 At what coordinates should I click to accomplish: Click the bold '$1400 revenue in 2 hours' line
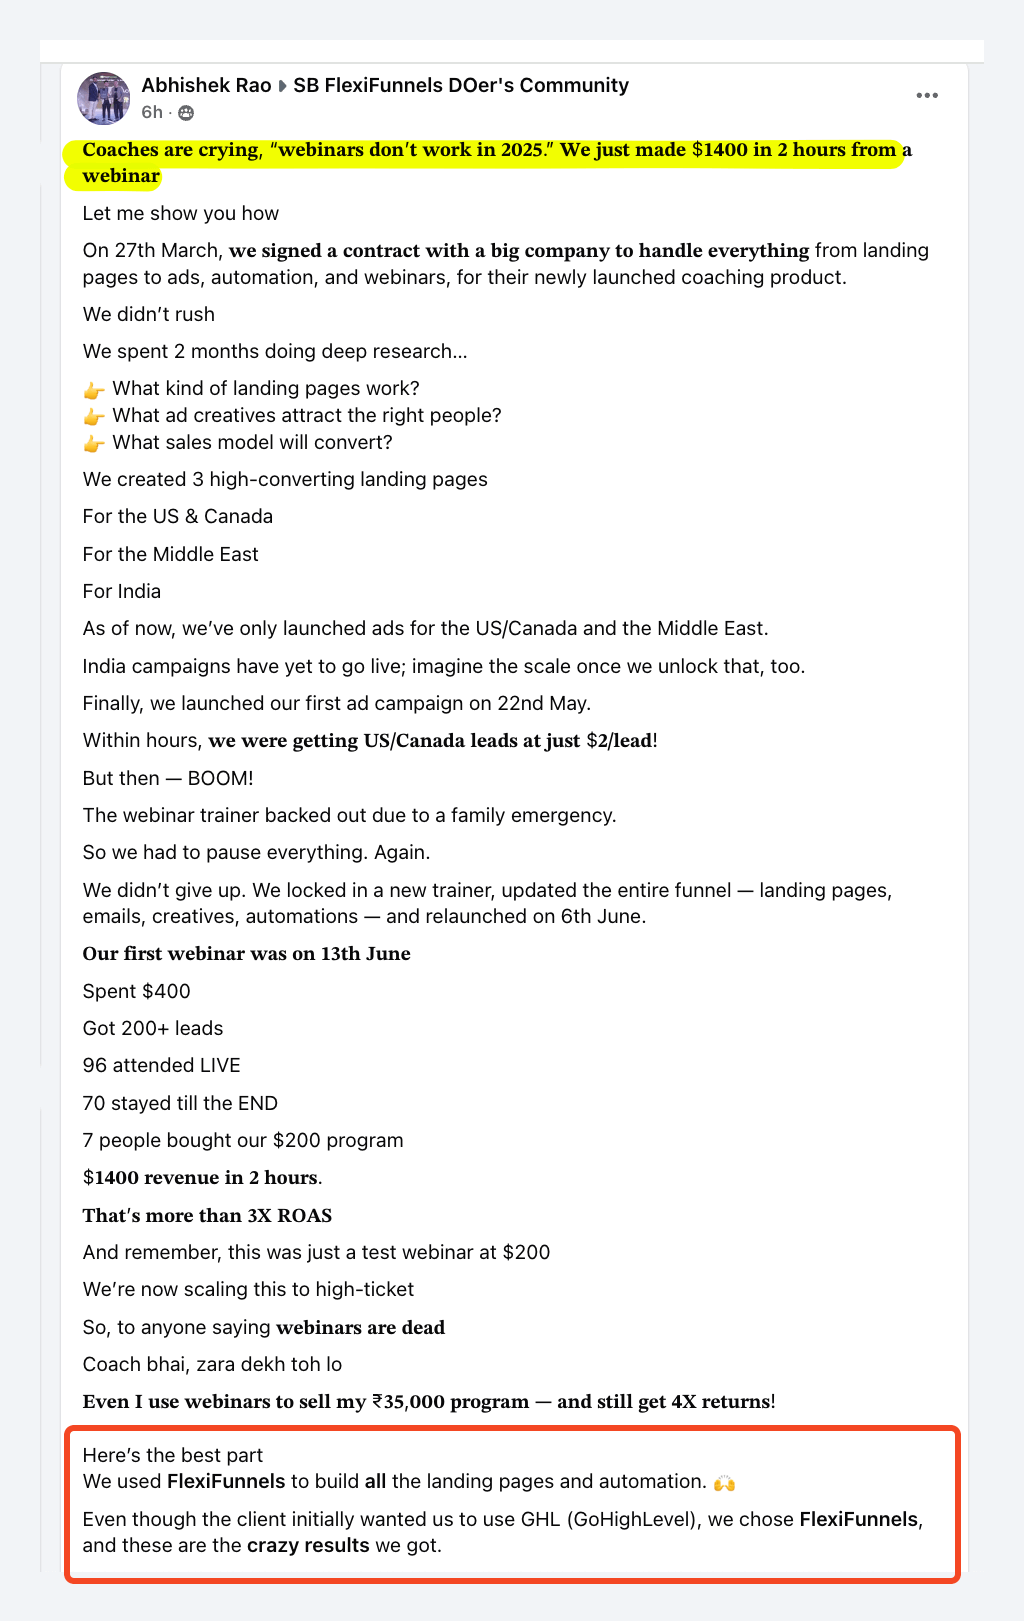click(201, 1178)
